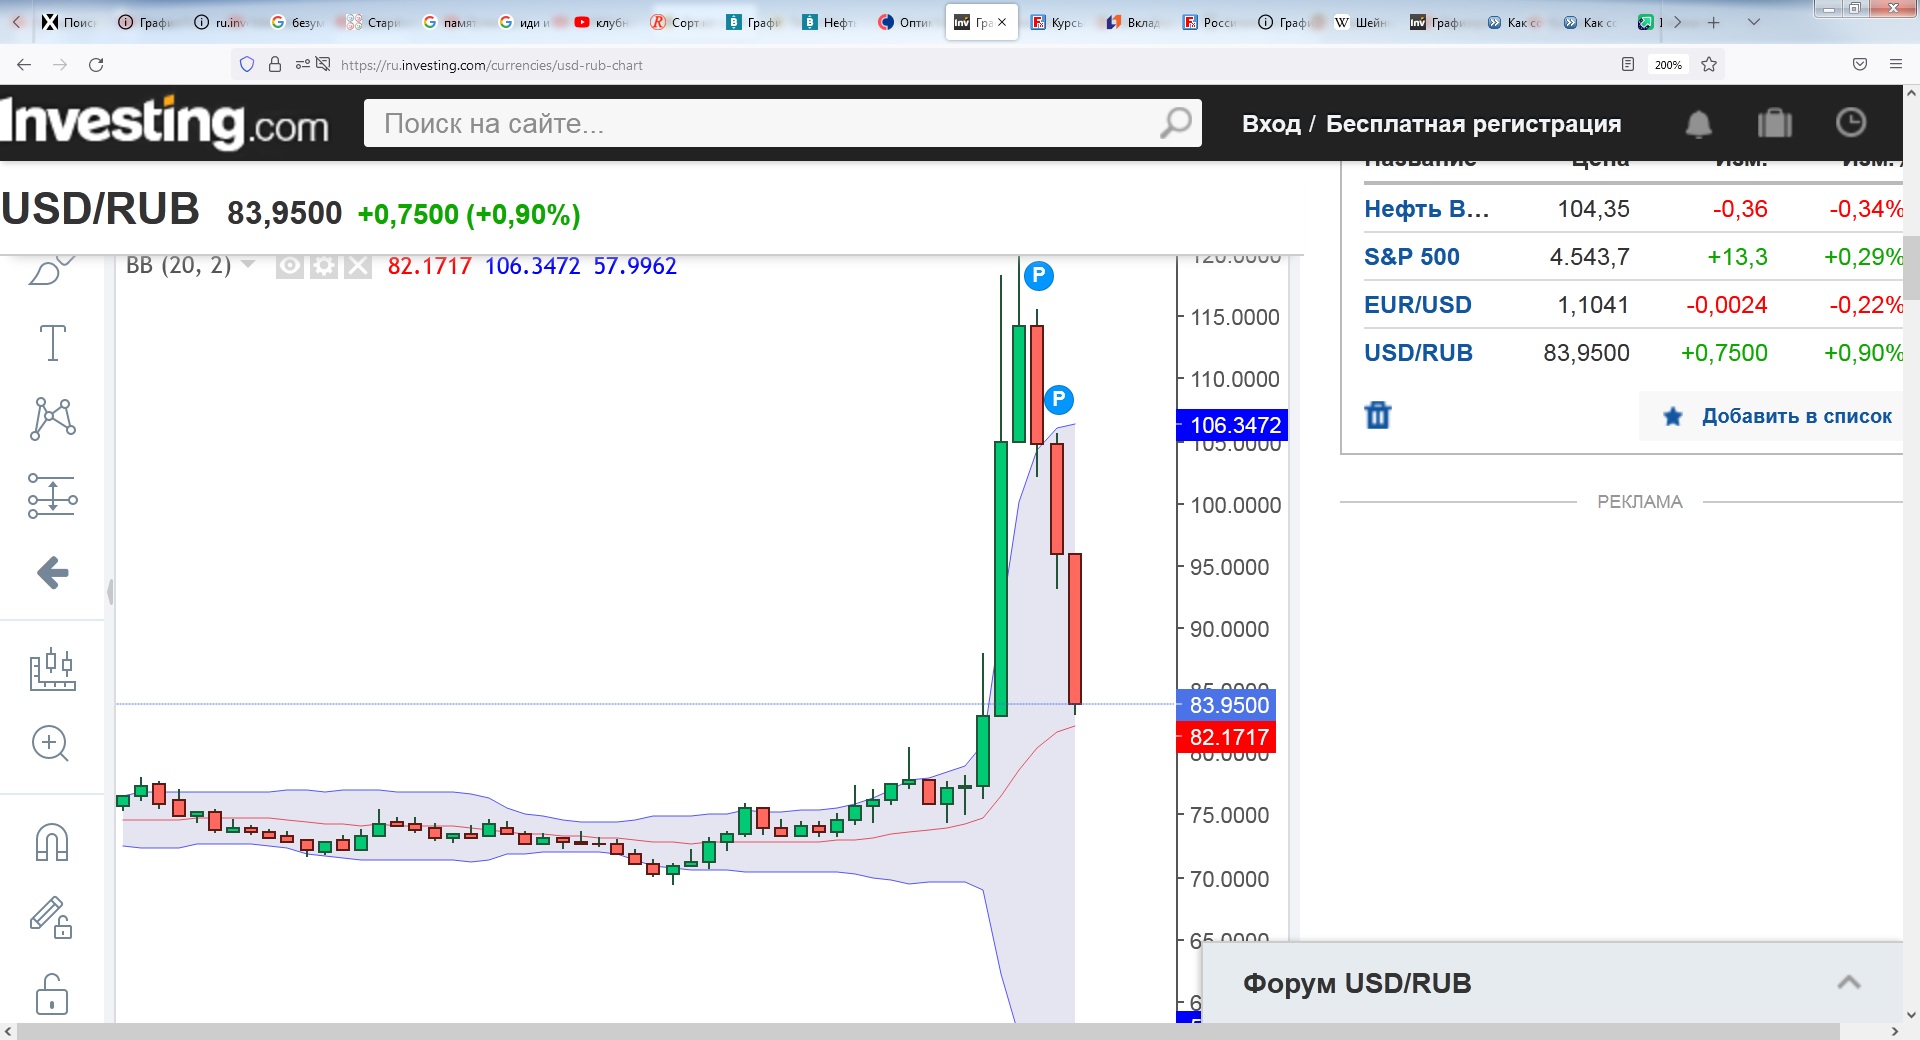The height and width of the screenshot is (1040, 1920).
Task: Switch to the 'Вклад' tab
Action: coord(1133,22)
